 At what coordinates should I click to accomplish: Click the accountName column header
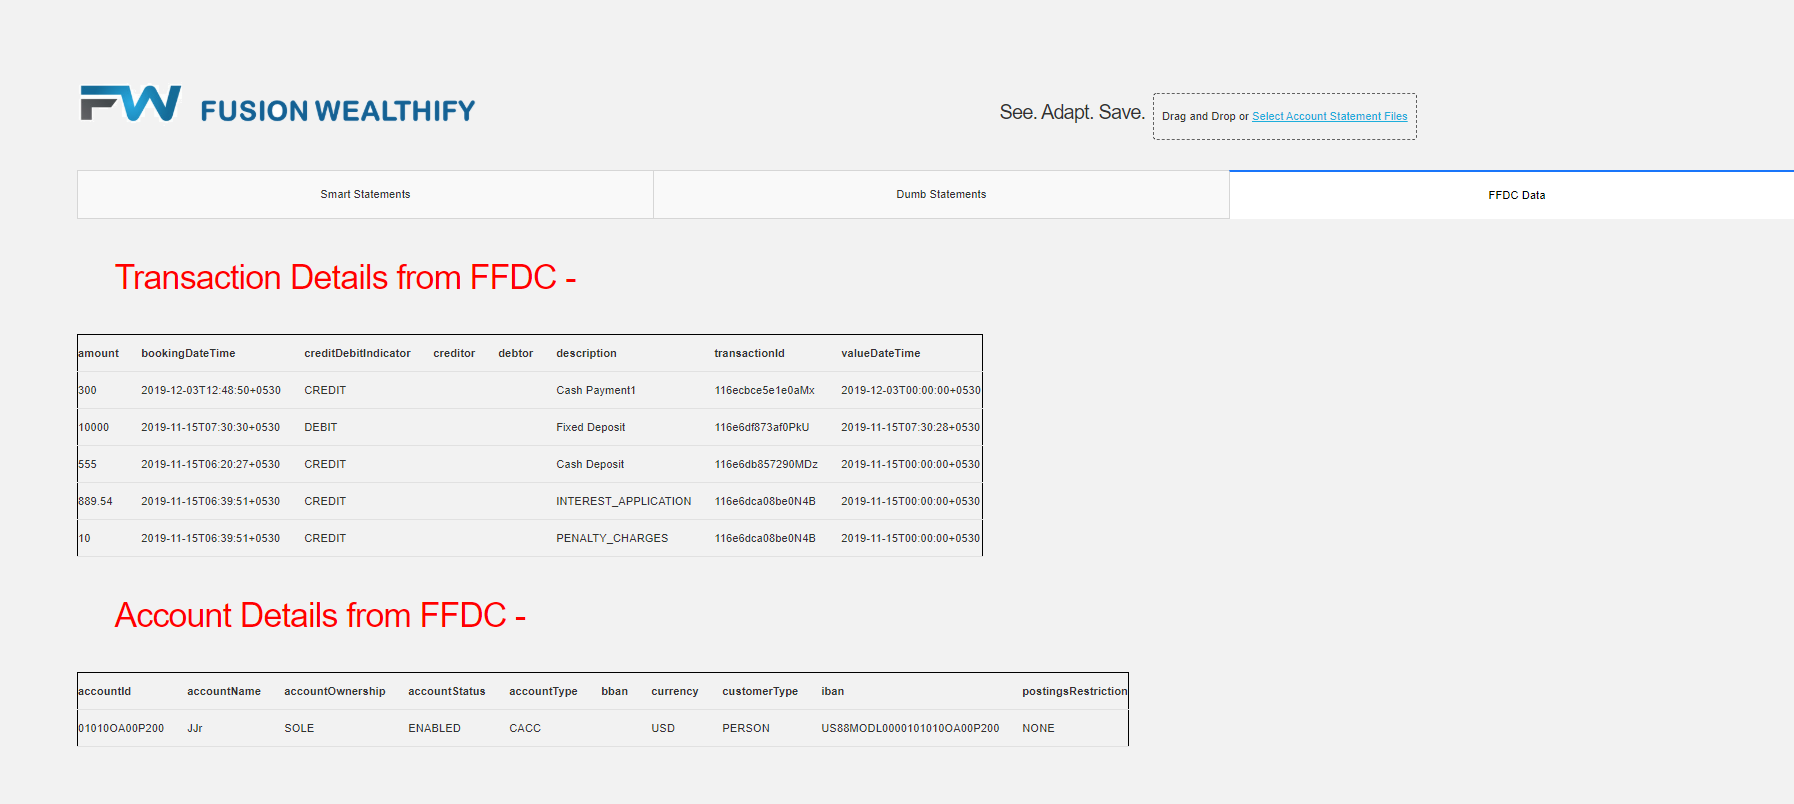(x=223, y=691)
